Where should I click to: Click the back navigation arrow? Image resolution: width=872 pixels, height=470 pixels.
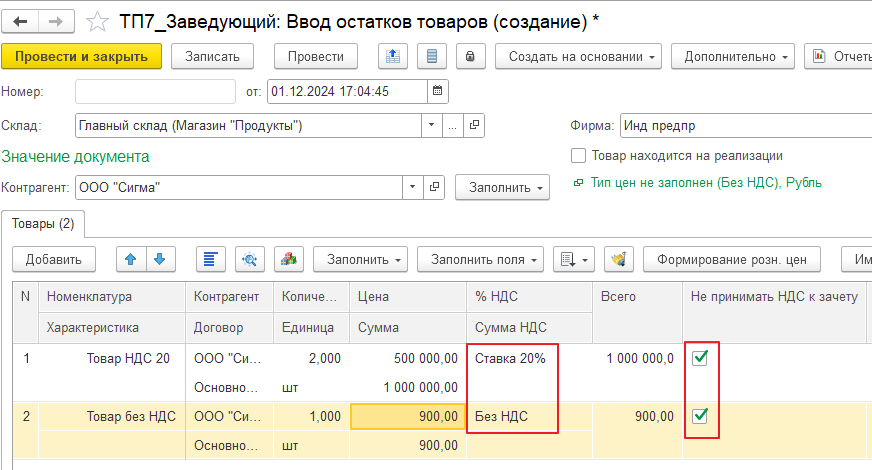(21, 19)
